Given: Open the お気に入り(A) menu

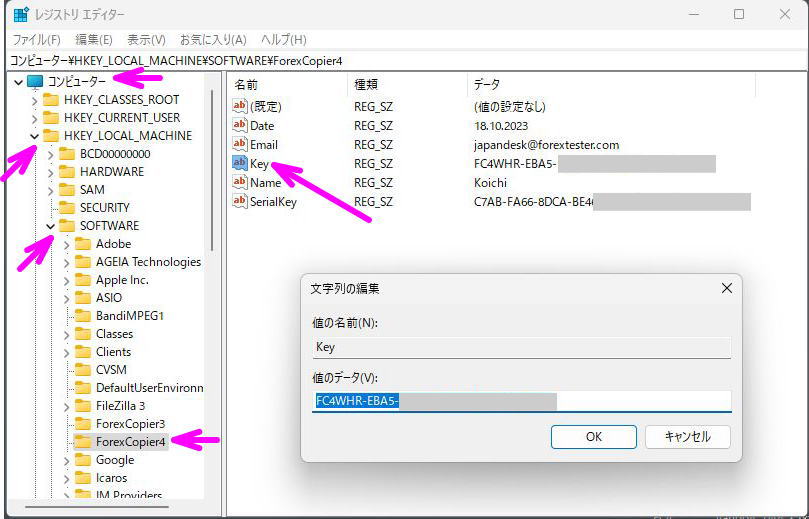Looking at the screenshot, I should coord(213,39).
